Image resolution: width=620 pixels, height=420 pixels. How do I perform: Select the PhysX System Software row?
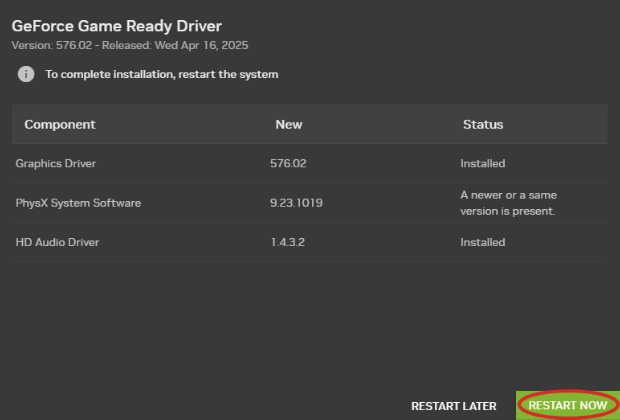pyautogui.click(x=310, y=203)
